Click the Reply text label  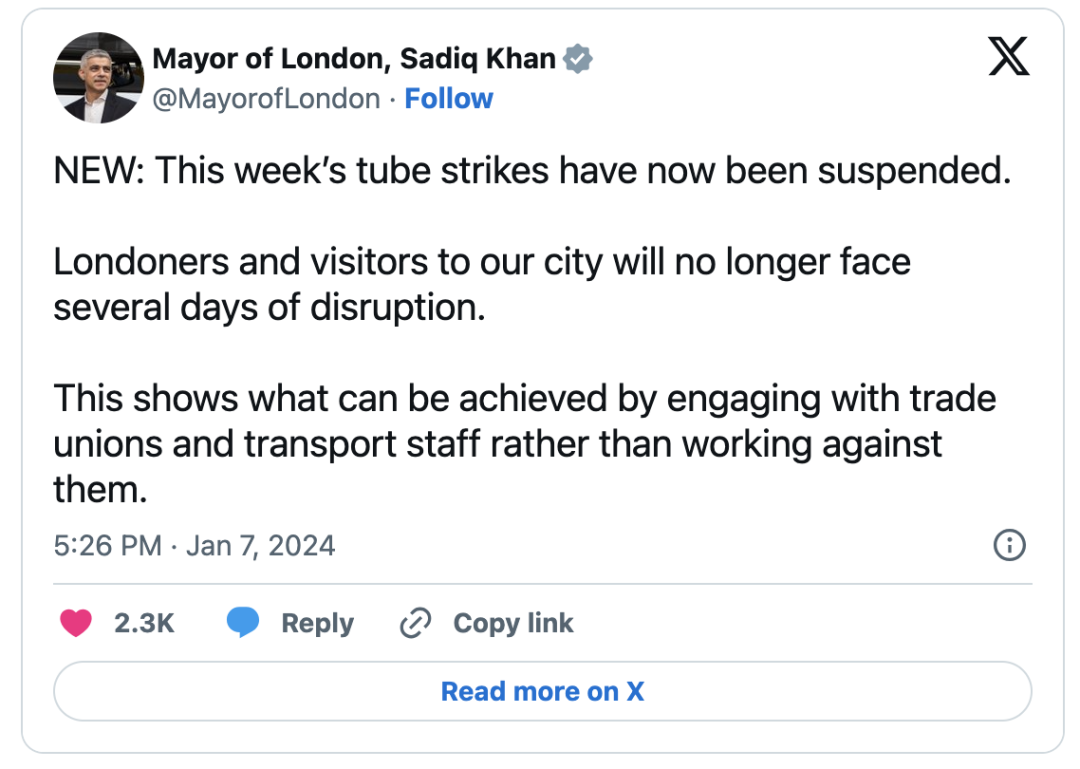coord(317,623)
